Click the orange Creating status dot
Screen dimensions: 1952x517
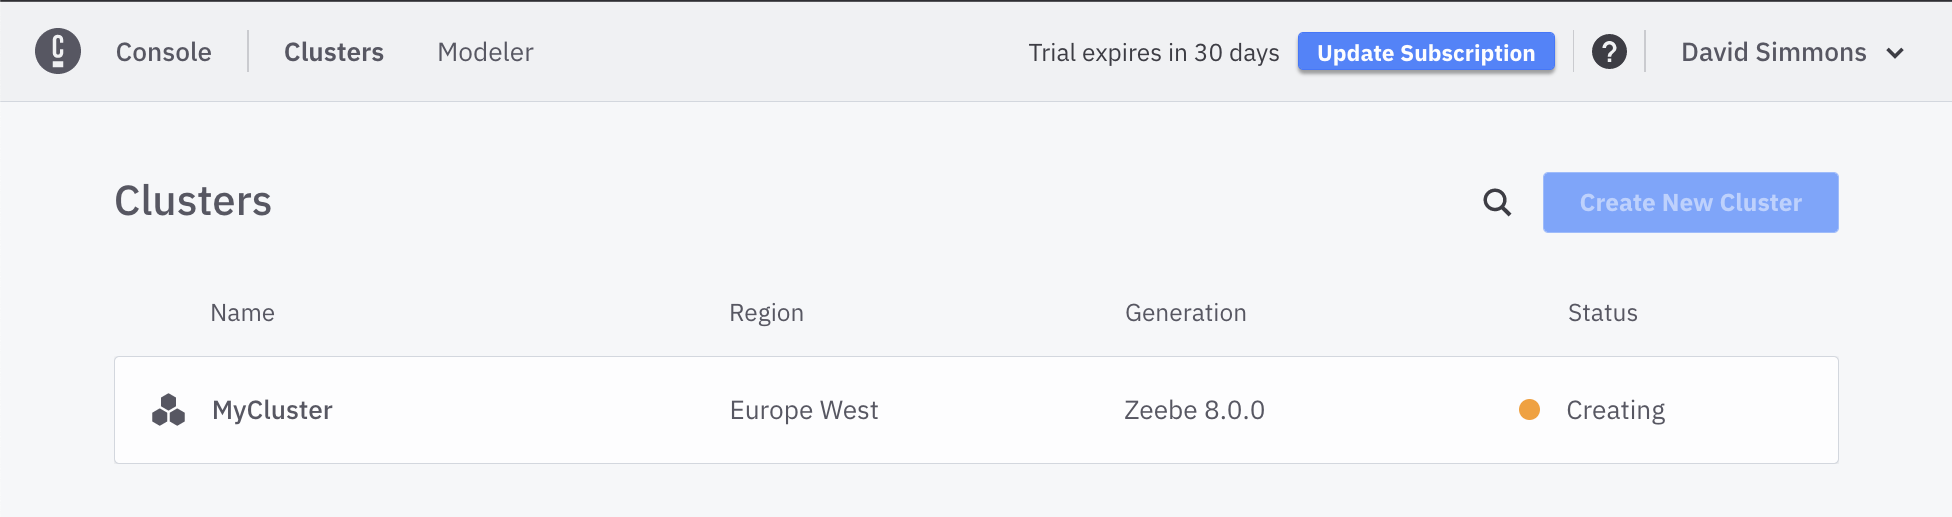coord(1529,410)
